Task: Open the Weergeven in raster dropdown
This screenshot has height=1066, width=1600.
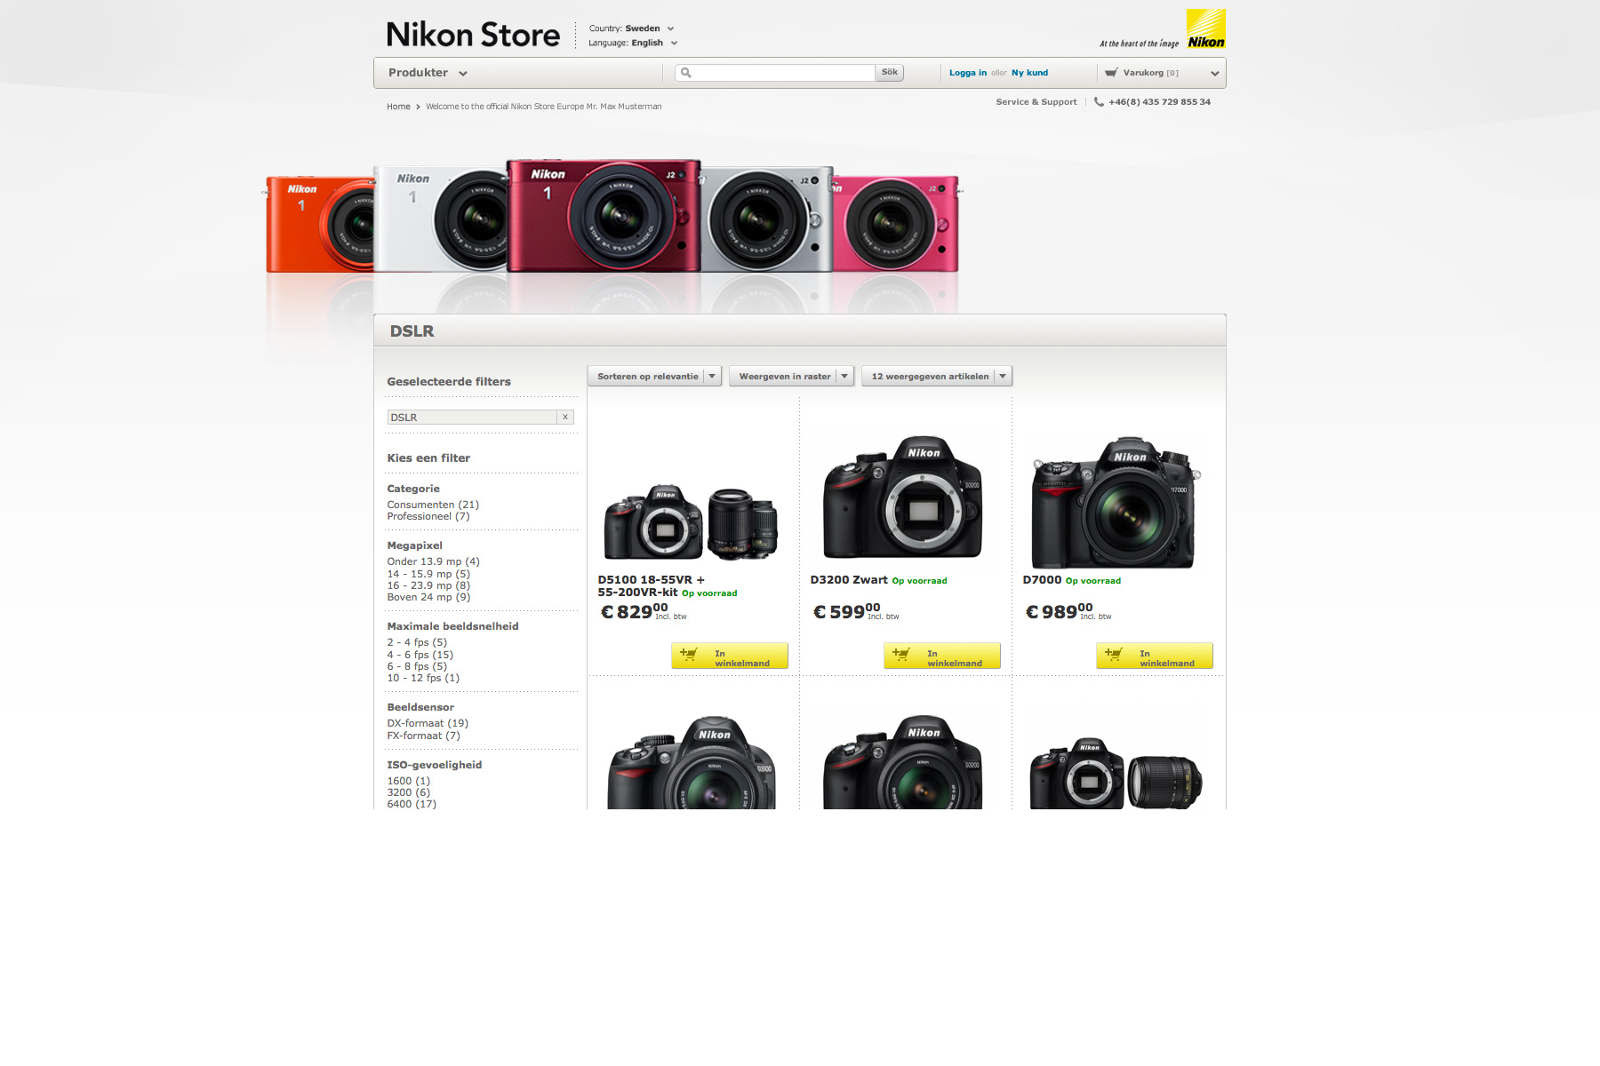Action: pos(791,376)
